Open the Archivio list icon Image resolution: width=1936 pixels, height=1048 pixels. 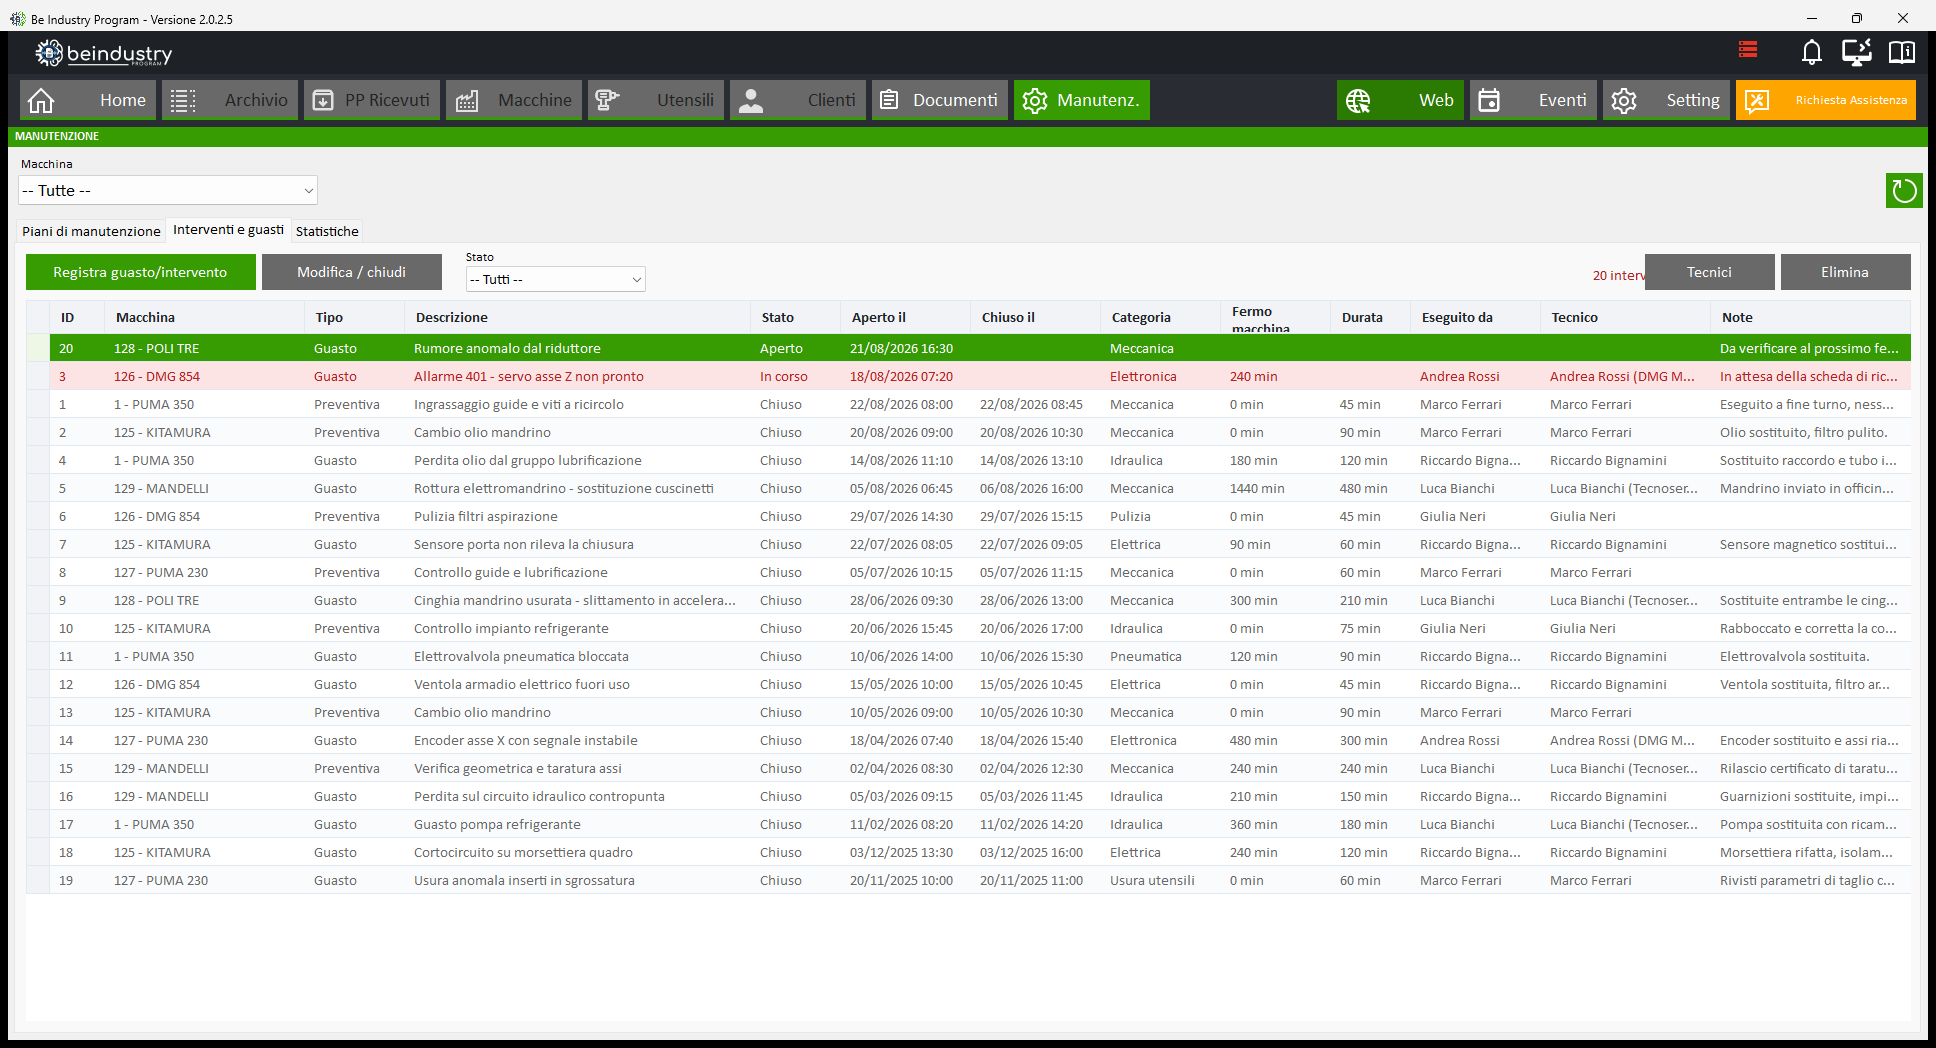point(183,100)
